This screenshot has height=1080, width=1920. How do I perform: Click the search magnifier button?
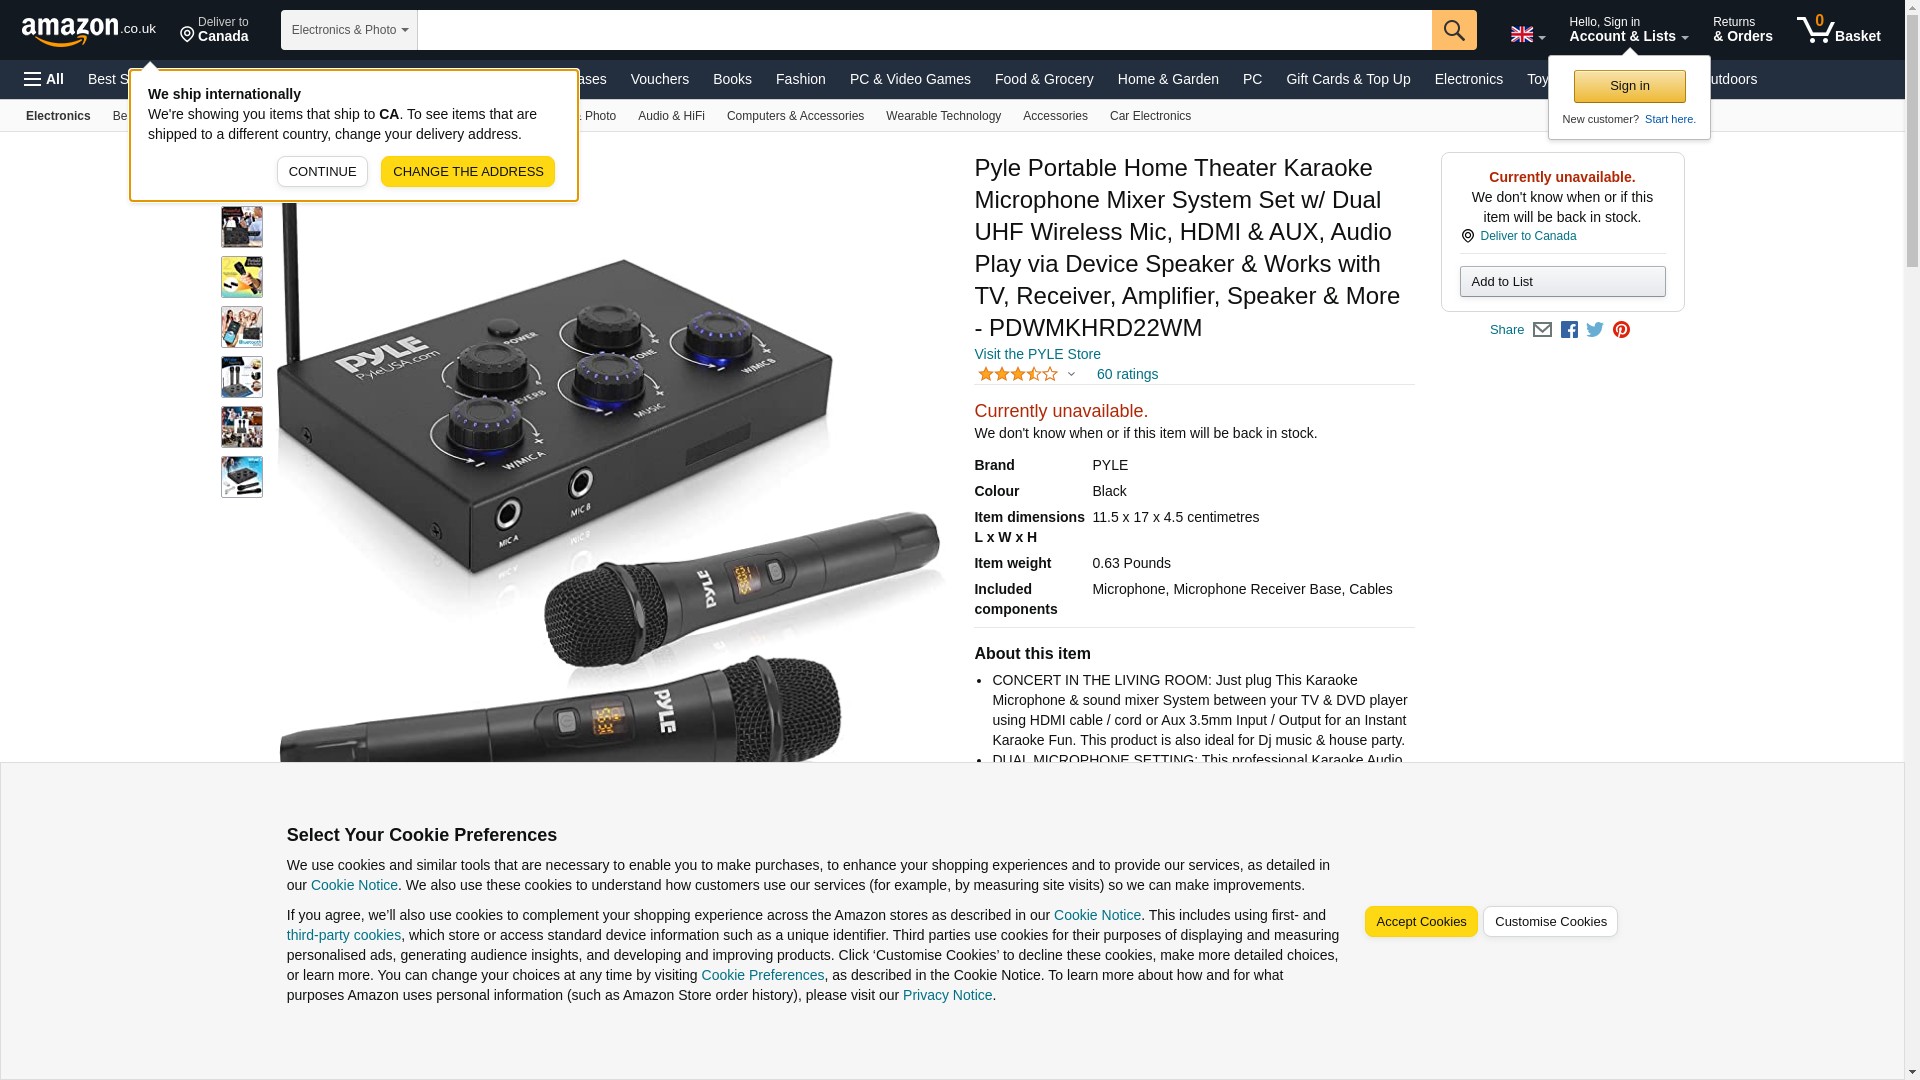coord(1454,30)
